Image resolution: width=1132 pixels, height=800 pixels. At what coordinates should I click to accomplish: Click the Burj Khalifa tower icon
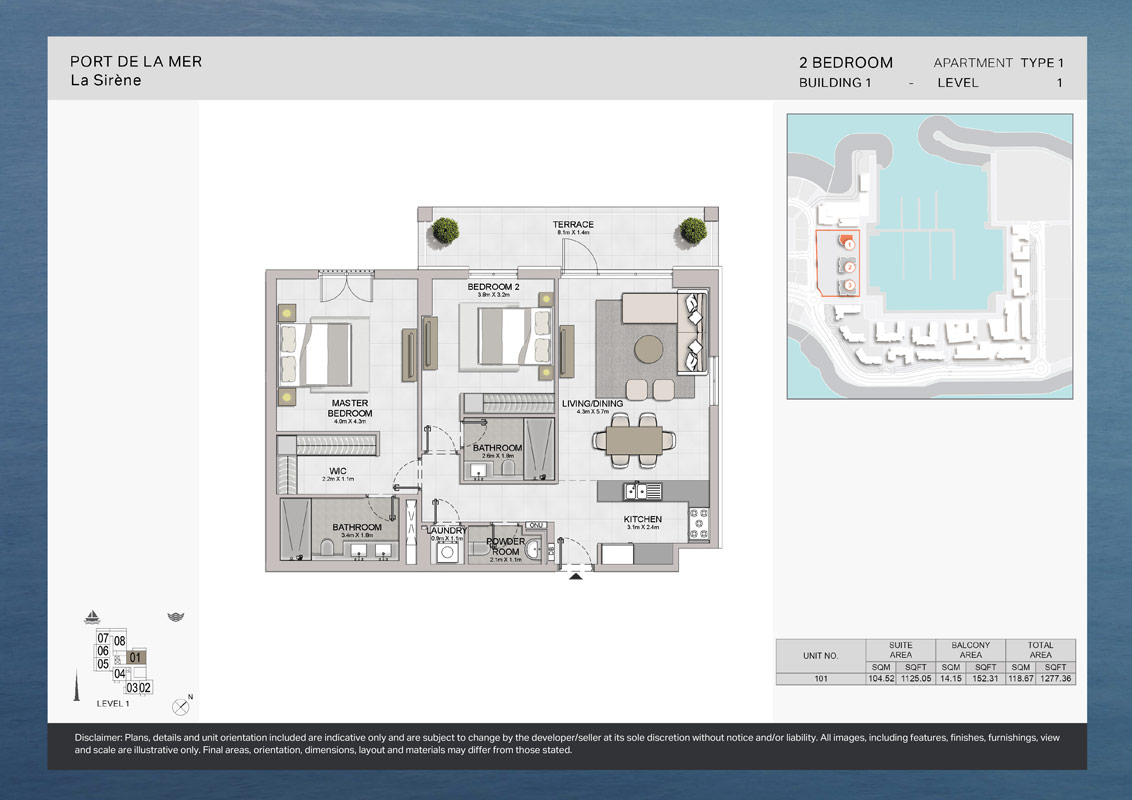click(77, 684)
